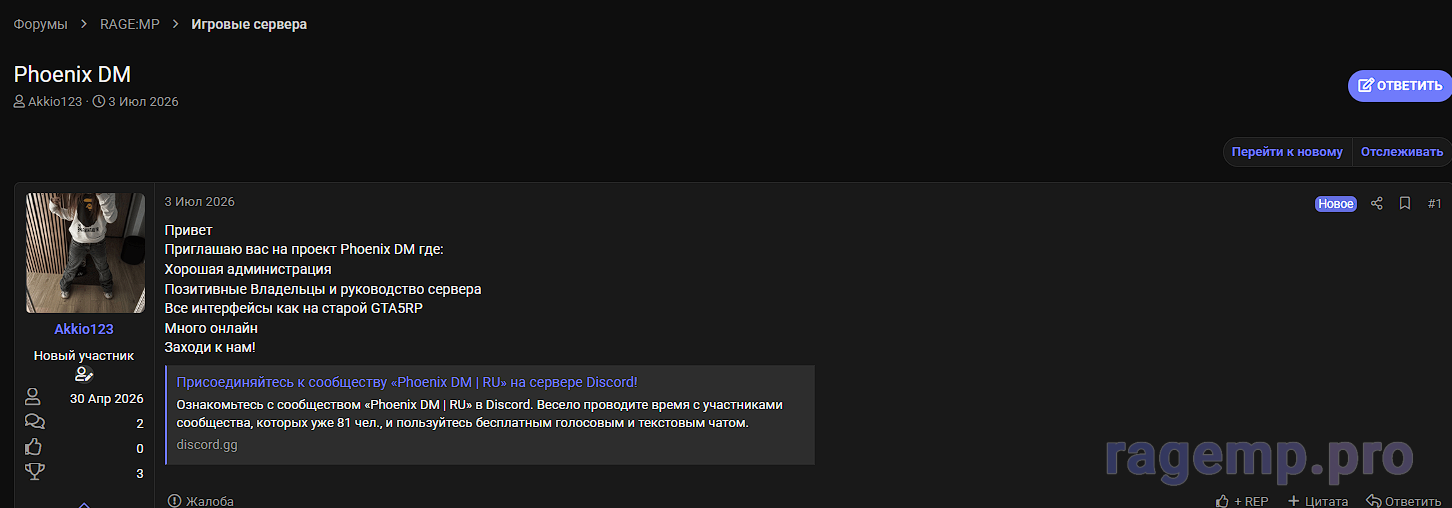The image size is (1452, 508).
Task: Click the Akkio123 avatar image
Action: pyautogui.click(x=85, y=253)
